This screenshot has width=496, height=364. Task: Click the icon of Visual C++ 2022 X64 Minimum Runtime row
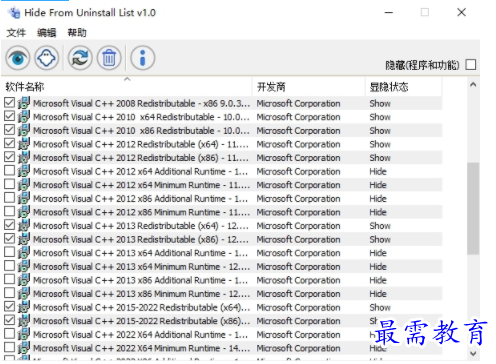point(24,348)
